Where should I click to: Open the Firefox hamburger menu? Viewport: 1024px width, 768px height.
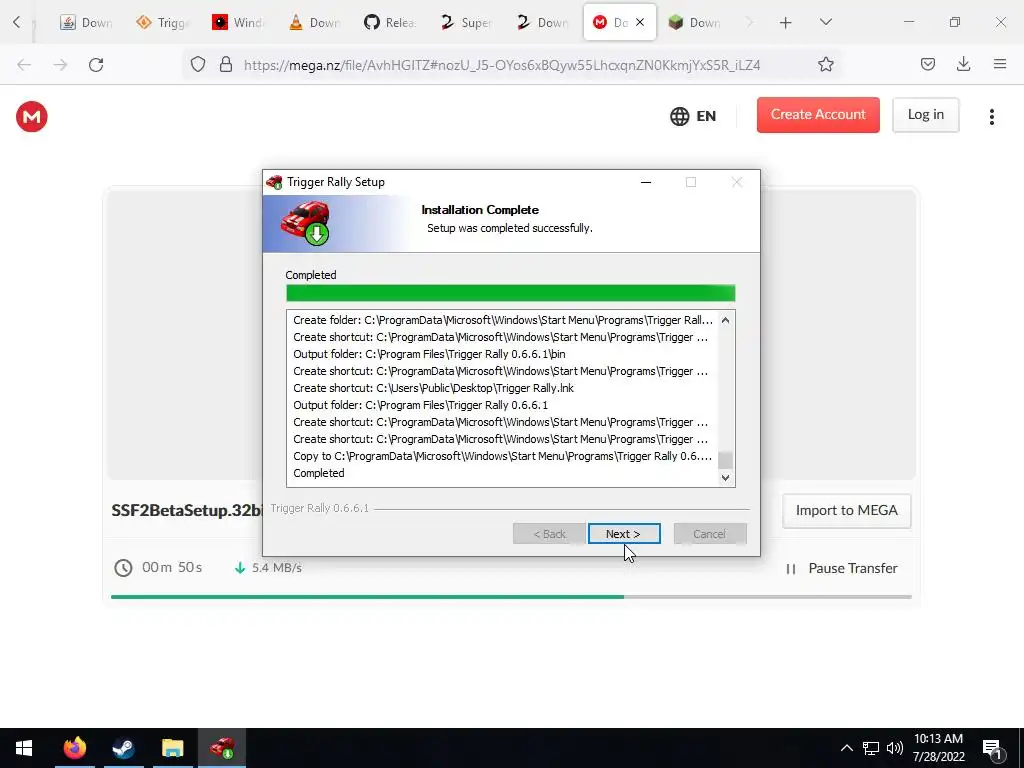(1000, 64)
